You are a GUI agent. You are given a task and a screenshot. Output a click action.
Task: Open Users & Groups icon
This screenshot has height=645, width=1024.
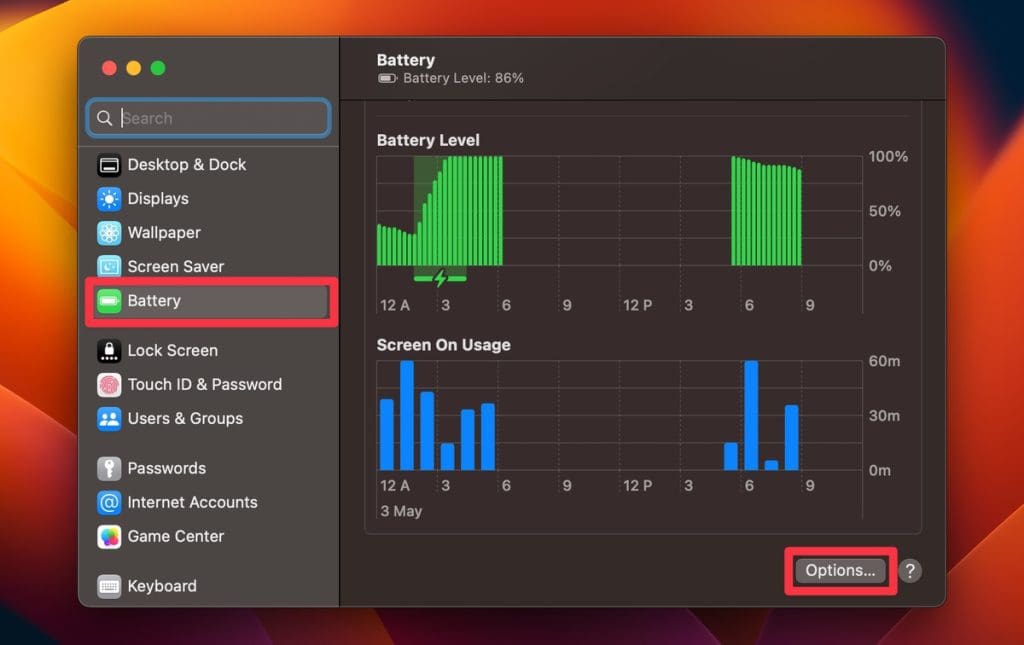[x=109, y=419]
